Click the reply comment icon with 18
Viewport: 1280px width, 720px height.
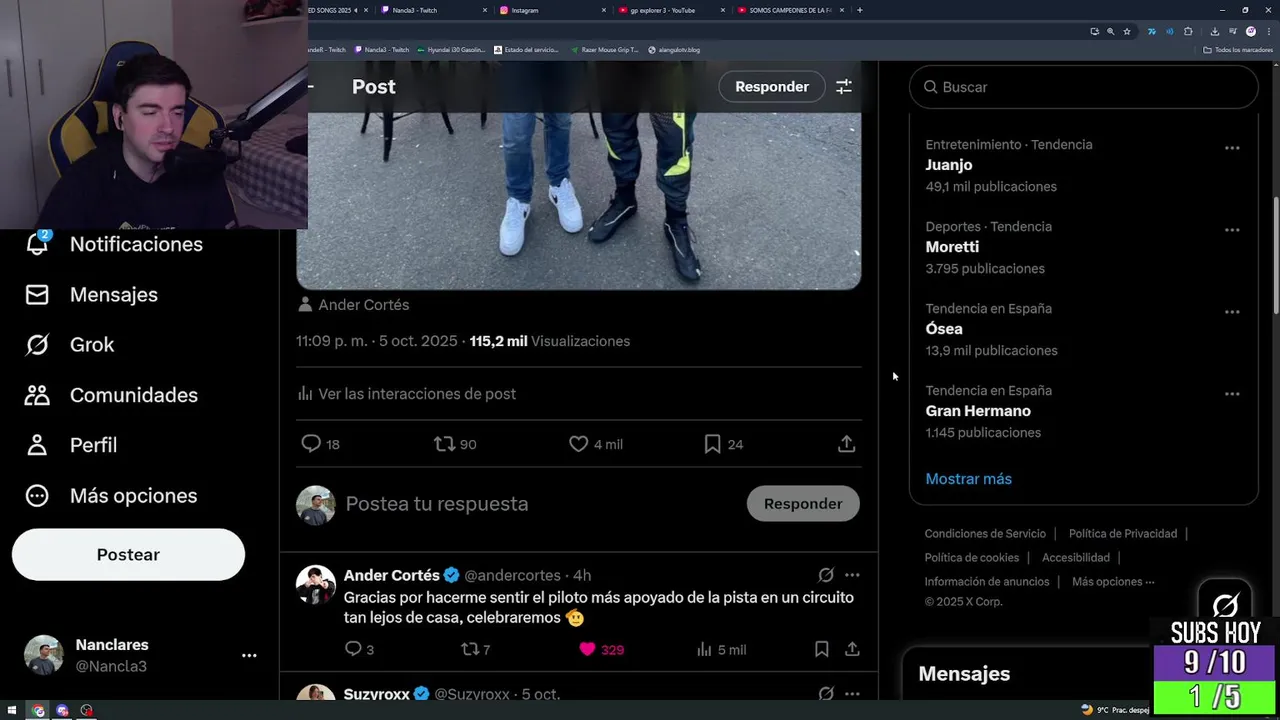click(320, 444)
